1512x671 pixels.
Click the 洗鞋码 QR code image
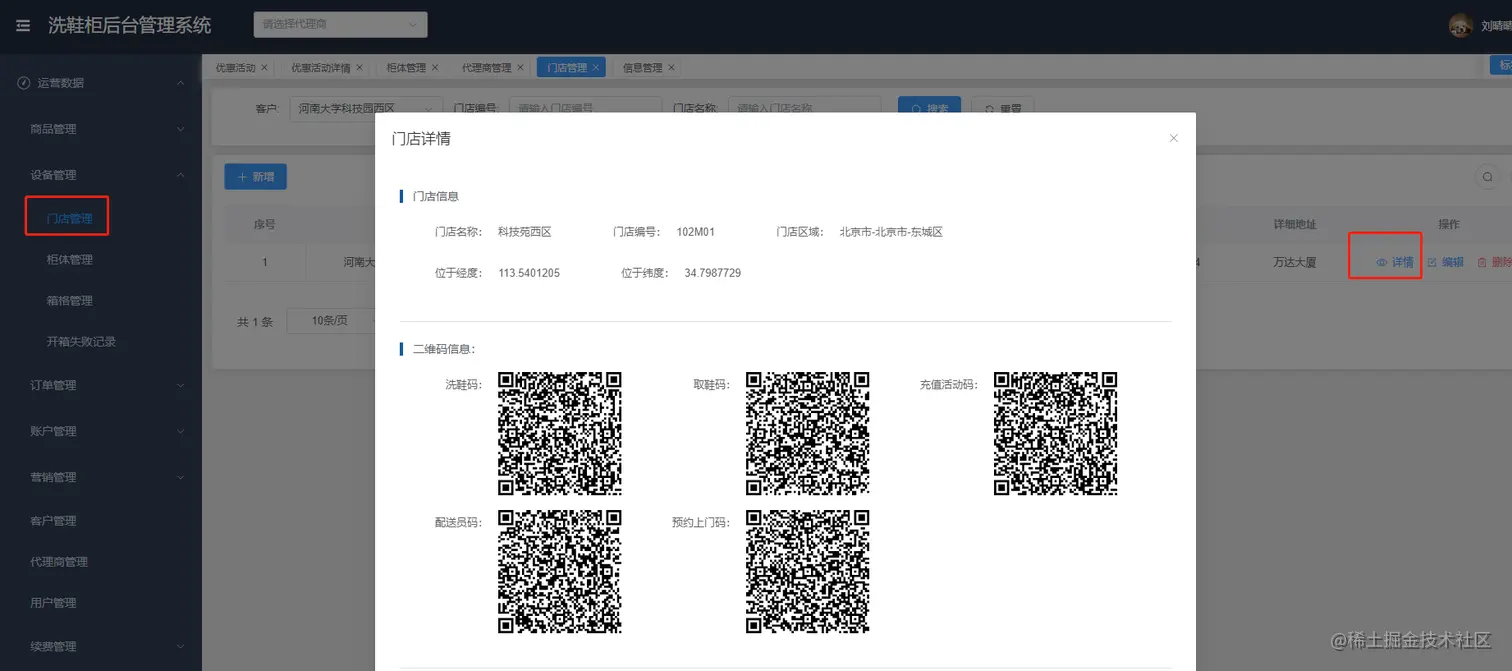click(x=560, y=433)
